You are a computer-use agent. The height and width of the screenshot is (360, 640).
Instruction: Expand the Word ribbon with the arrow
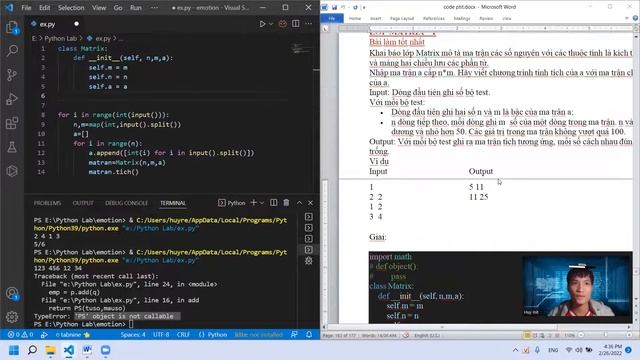pyautogui.click(x=627, y=18)
